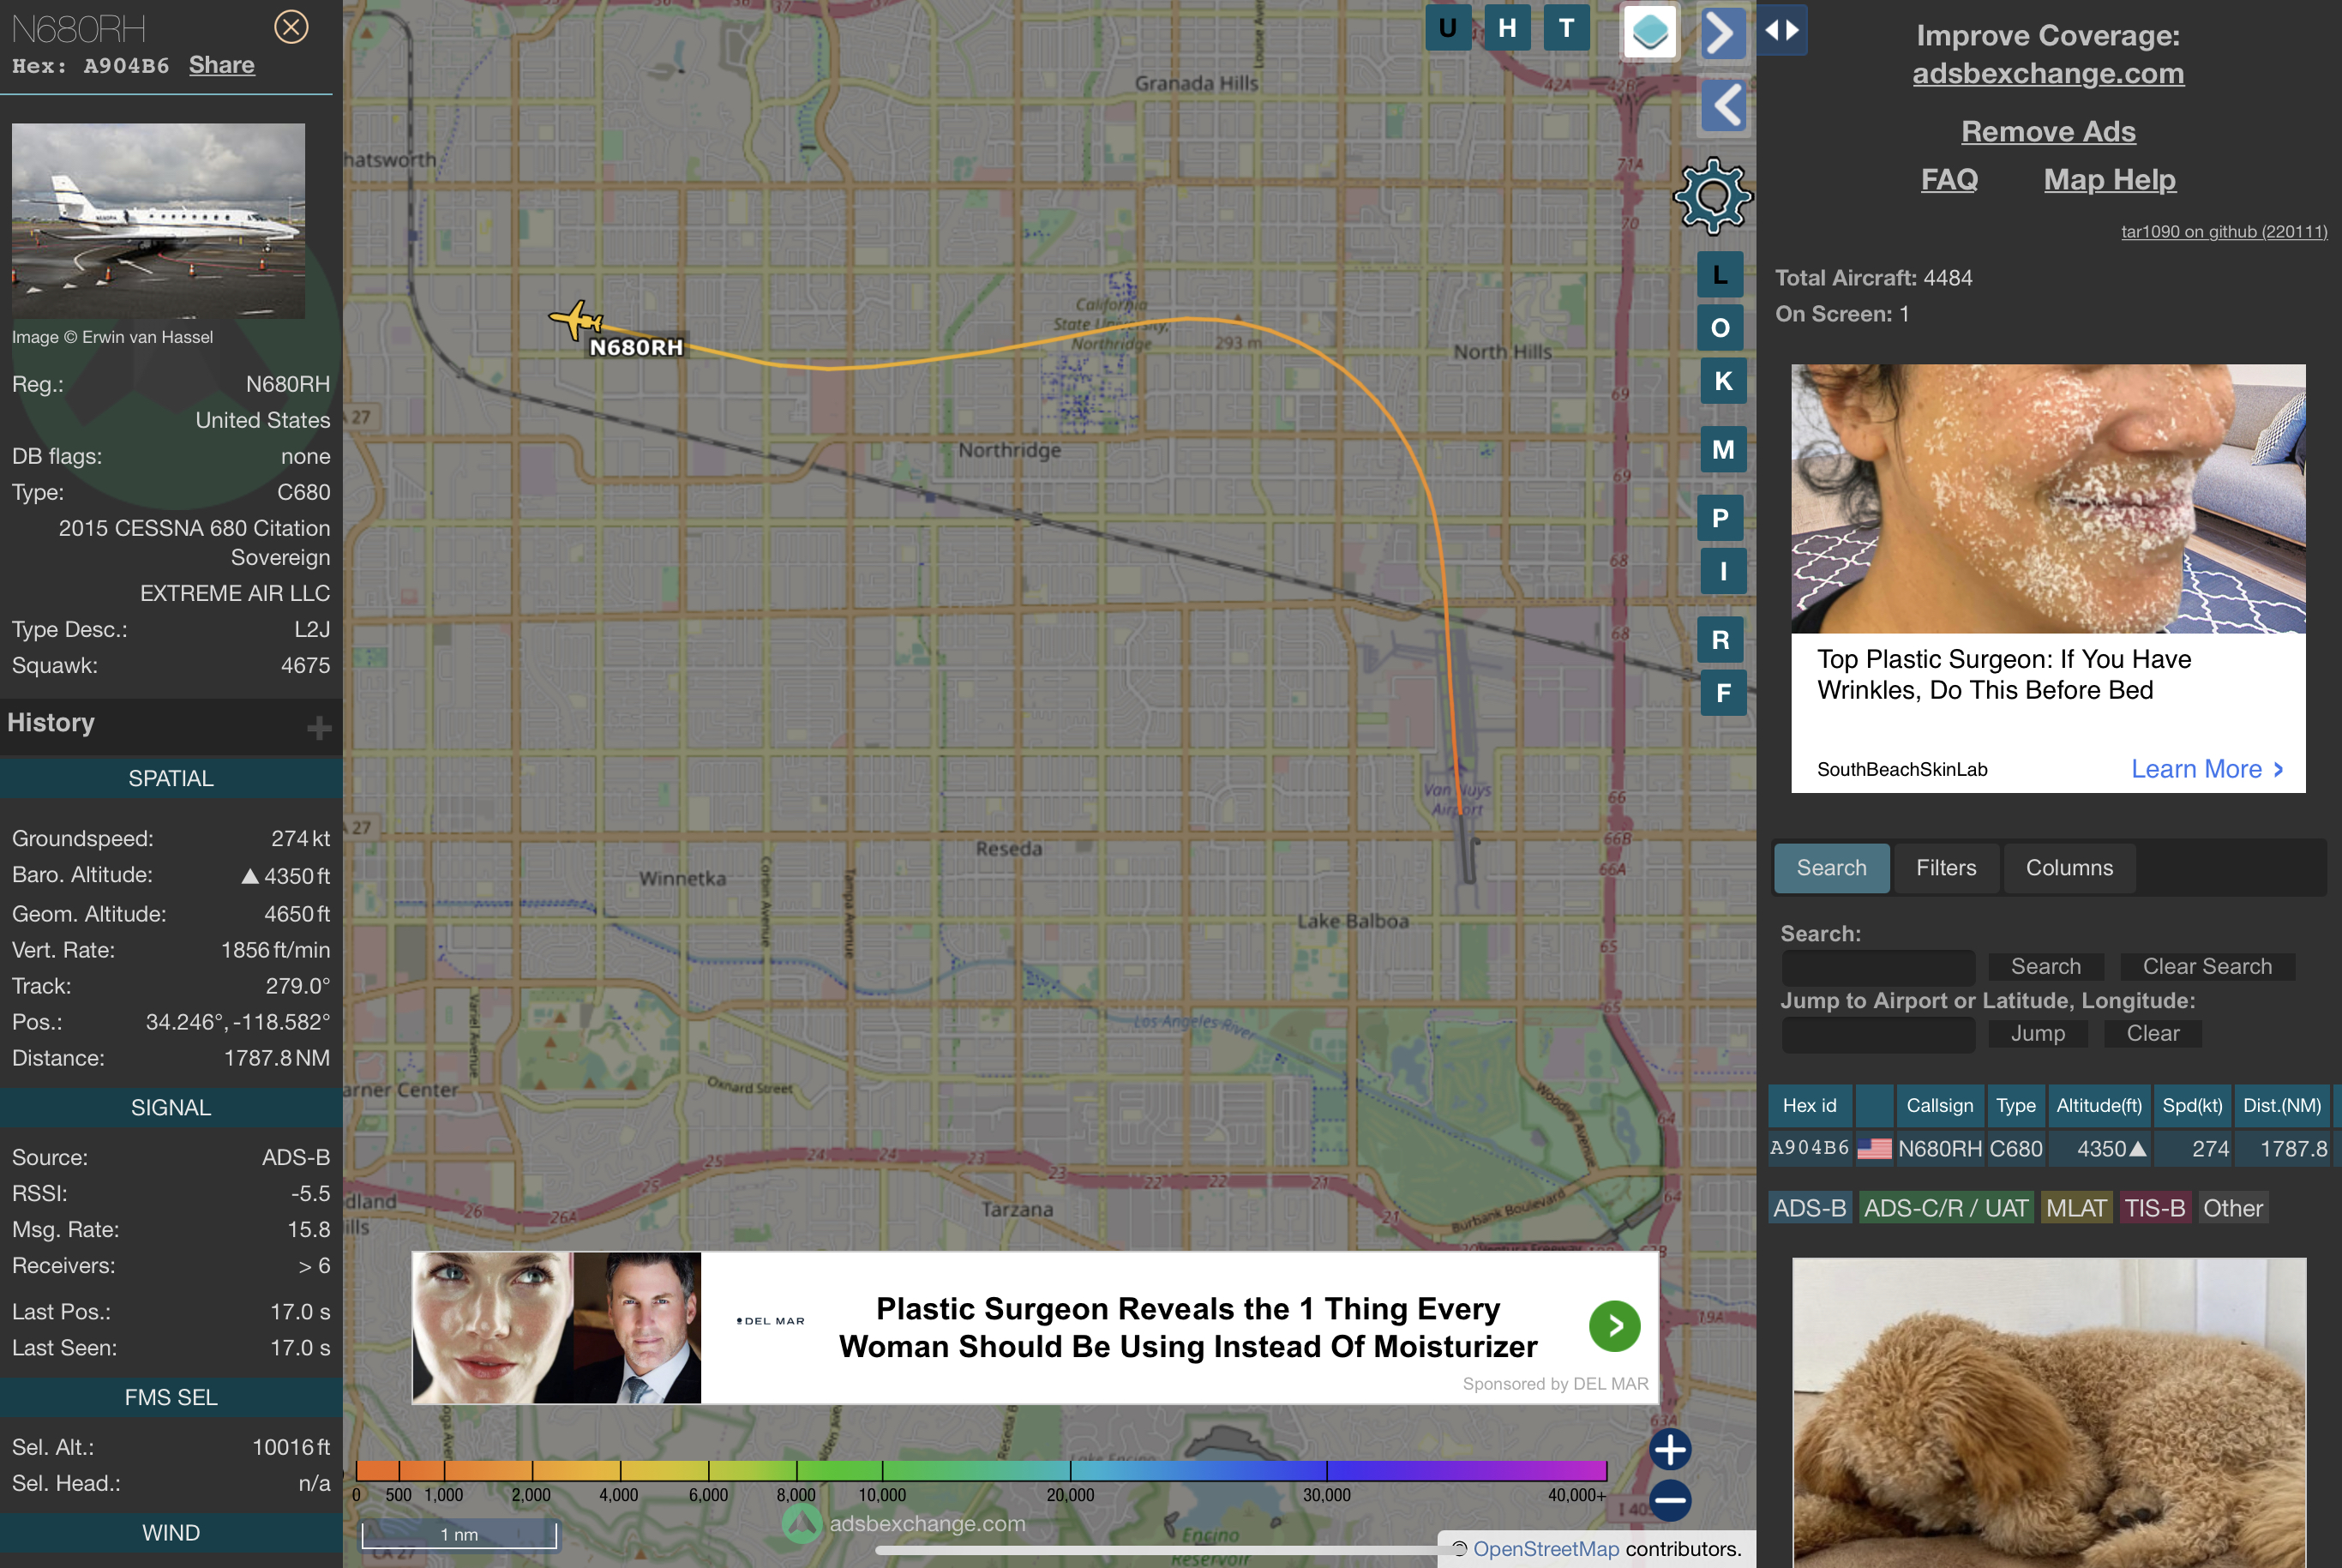Toggle the U map button
The image size is (2342, 1568).
(x=1447, y=28)
